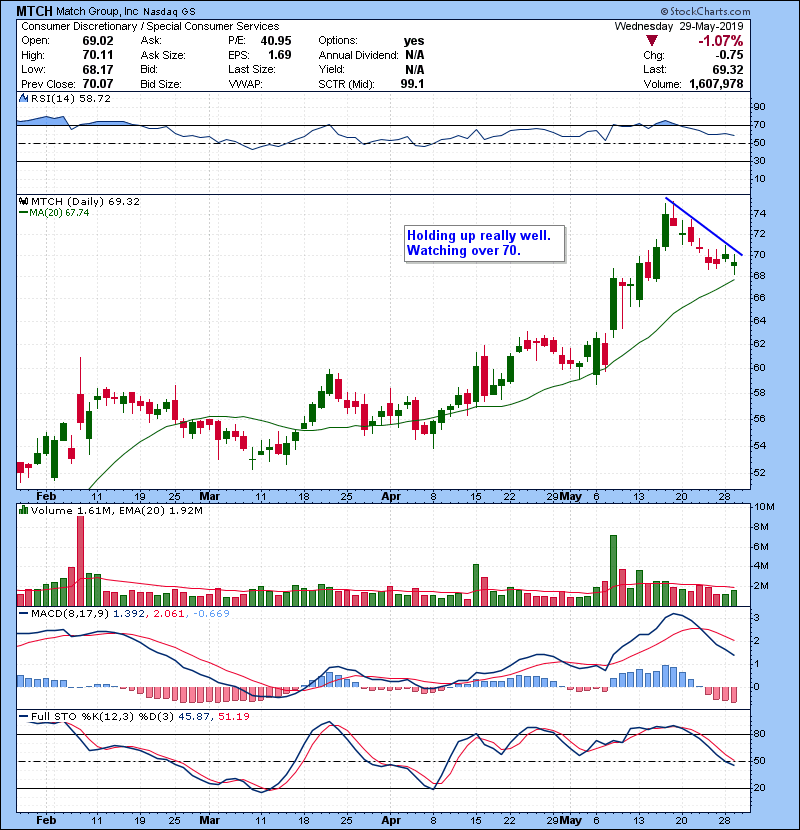
Task: Click the Last price 69.32 in the header
Action: (x=727, y=69)
